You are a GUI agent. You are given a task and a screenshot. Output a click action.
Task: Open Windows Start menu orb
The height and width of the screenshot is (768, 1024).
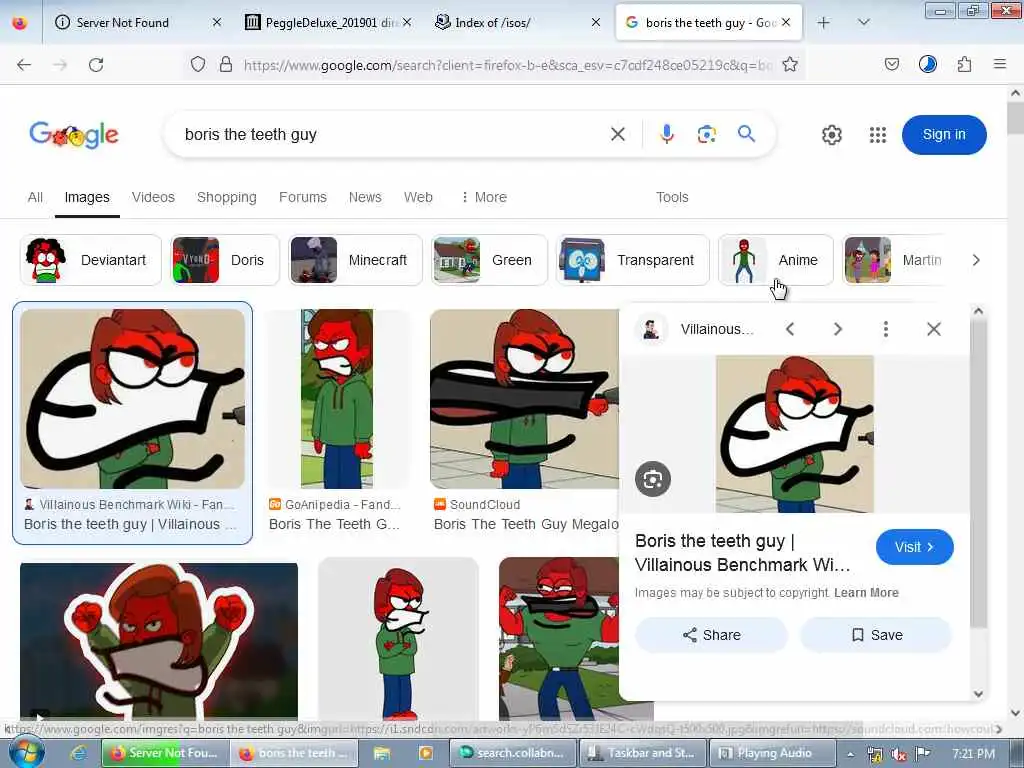coord(25,752)
